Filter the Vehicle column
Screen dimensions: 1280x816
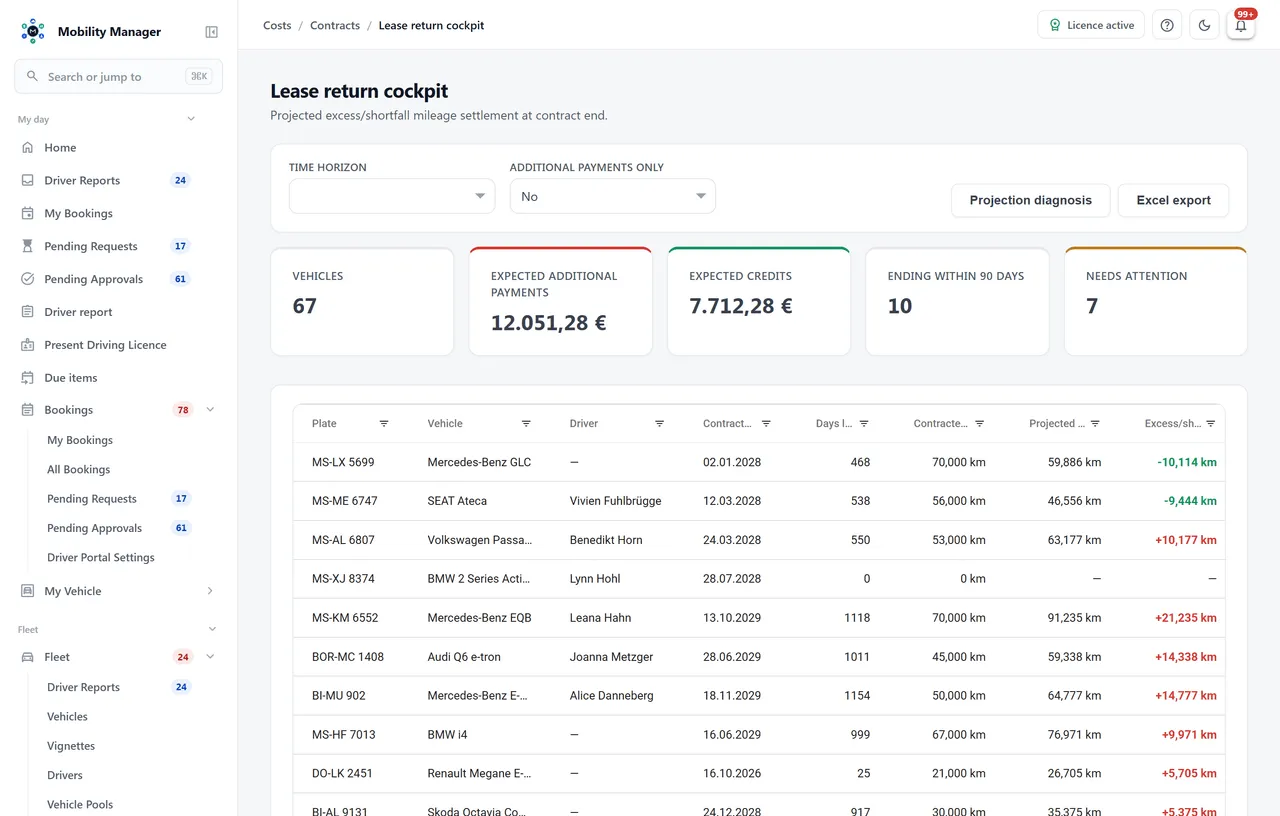[526, 424]
